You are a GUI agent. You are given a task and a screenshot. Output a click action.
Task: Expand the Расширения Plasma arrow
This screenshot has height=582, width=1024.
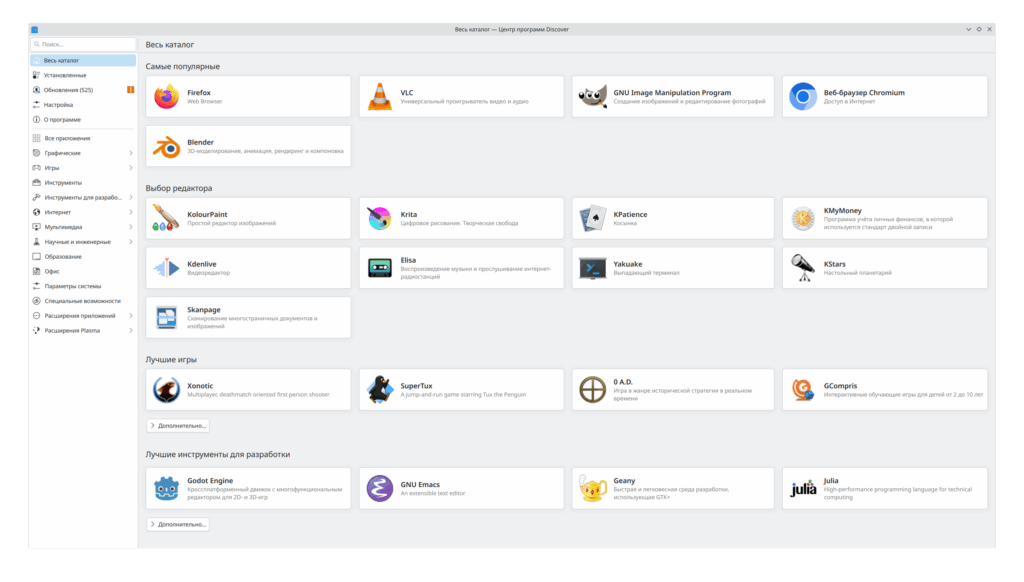point(131,331)
